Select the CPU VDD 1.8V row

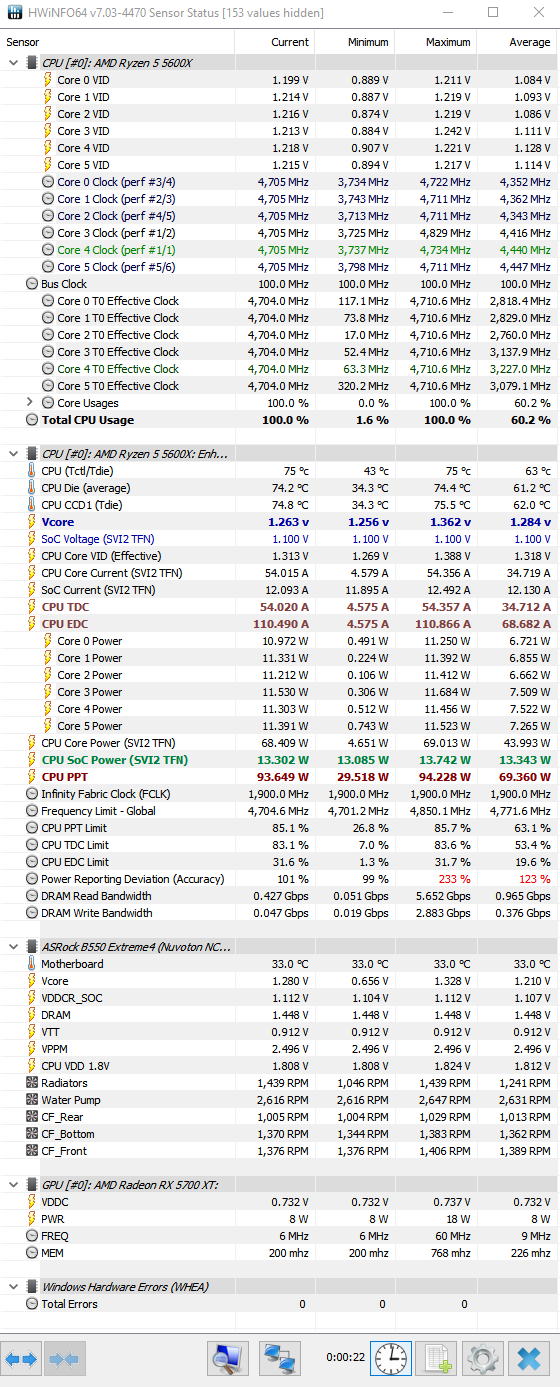click(278, 1065)
